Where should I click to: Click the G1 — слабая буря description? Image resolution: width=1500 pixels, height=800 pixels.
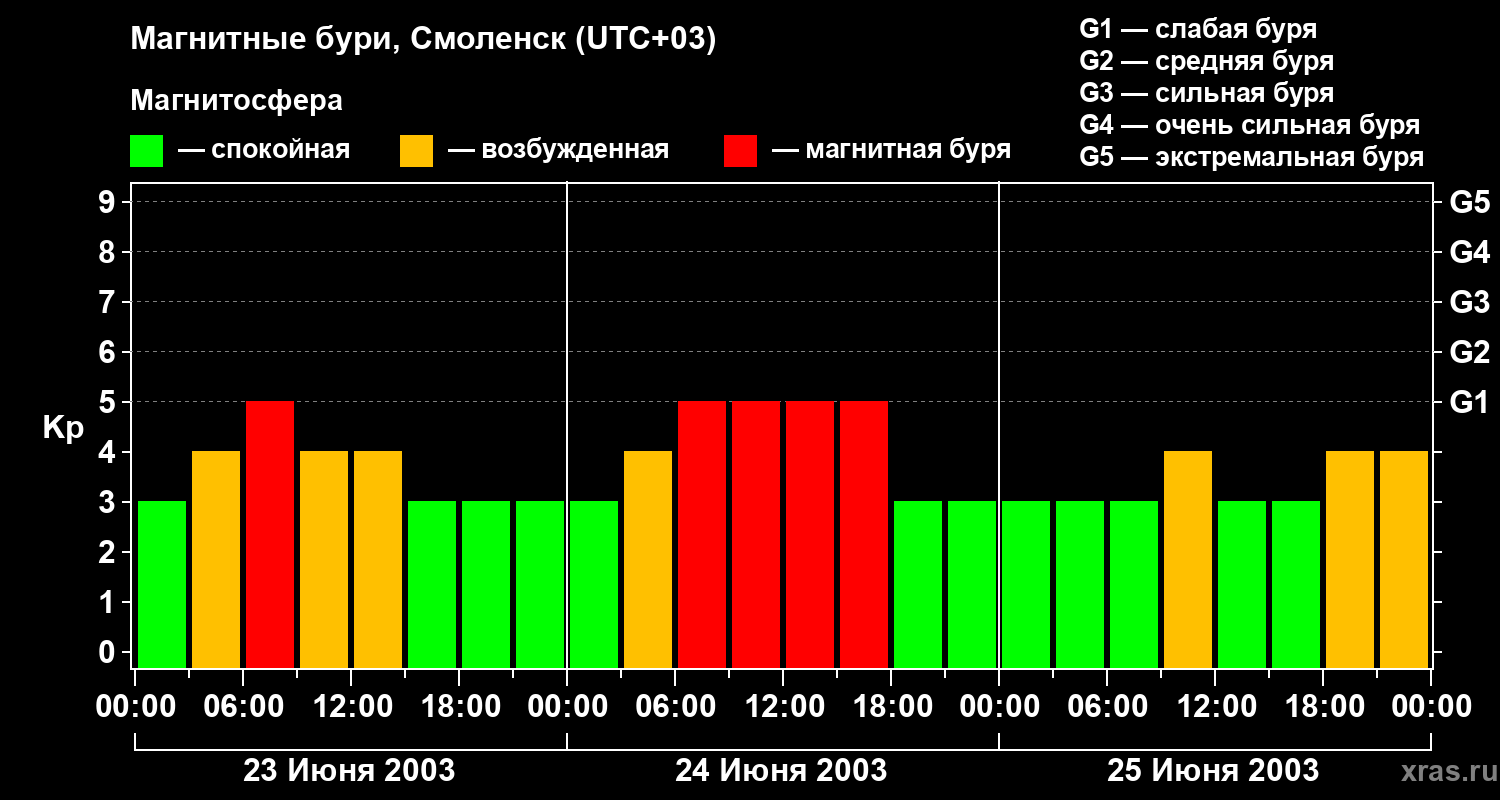[x=1198, y=29]
